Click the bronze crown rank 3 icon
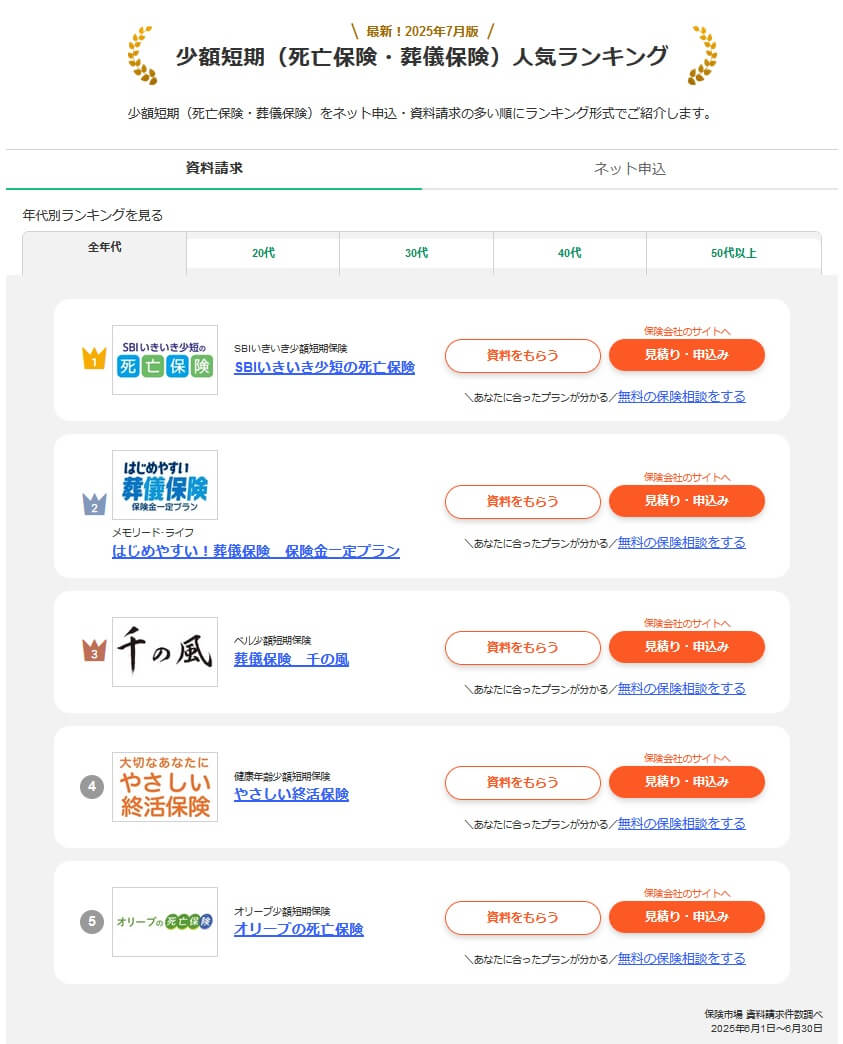Screen dimensions: 843x1044 93,651
